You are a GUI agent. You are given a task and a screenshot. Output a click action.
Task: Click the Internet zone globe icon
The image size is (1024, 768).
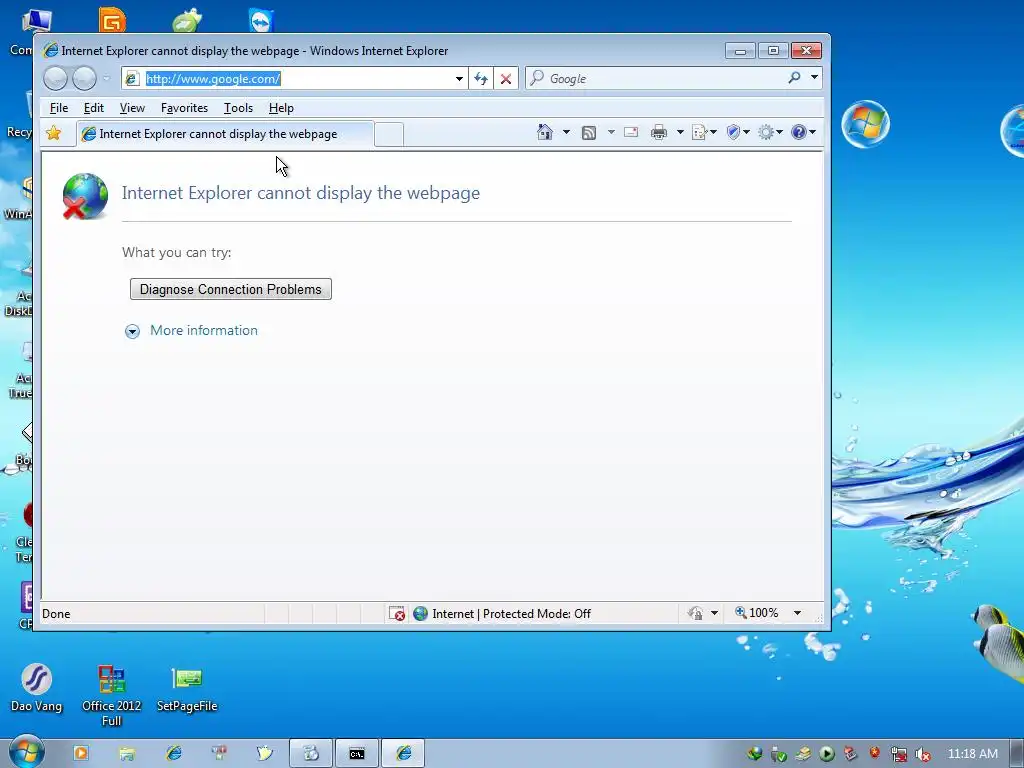point(421,613)
